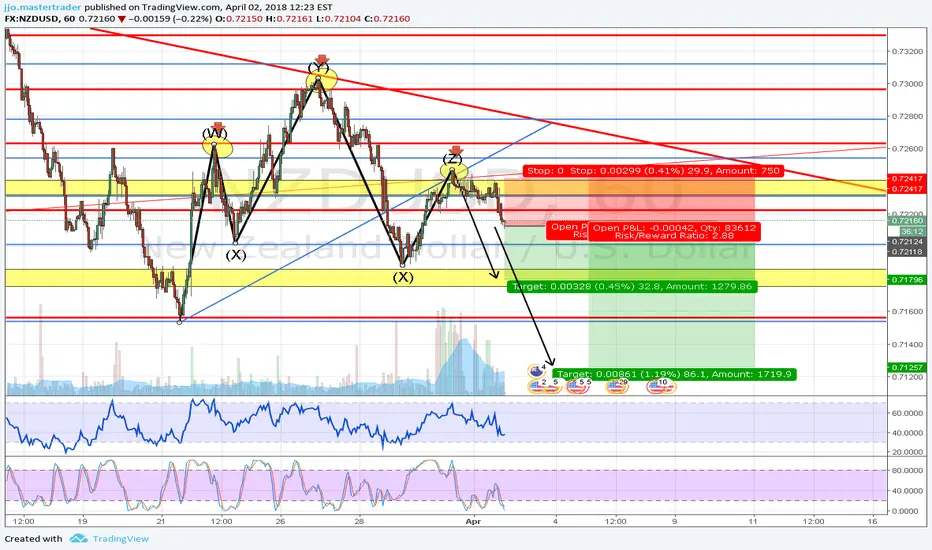Click the 0.71600 price axis label

click(906, 311)
